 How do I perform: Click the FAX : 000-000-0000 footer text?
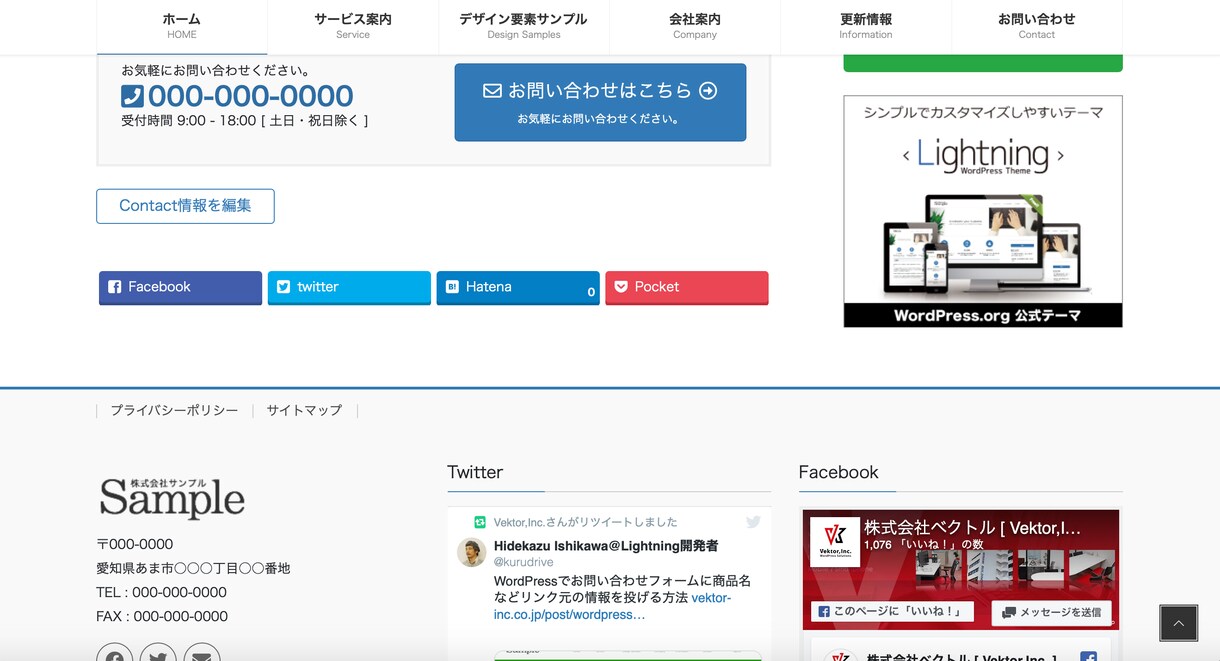tap(162, 616)
